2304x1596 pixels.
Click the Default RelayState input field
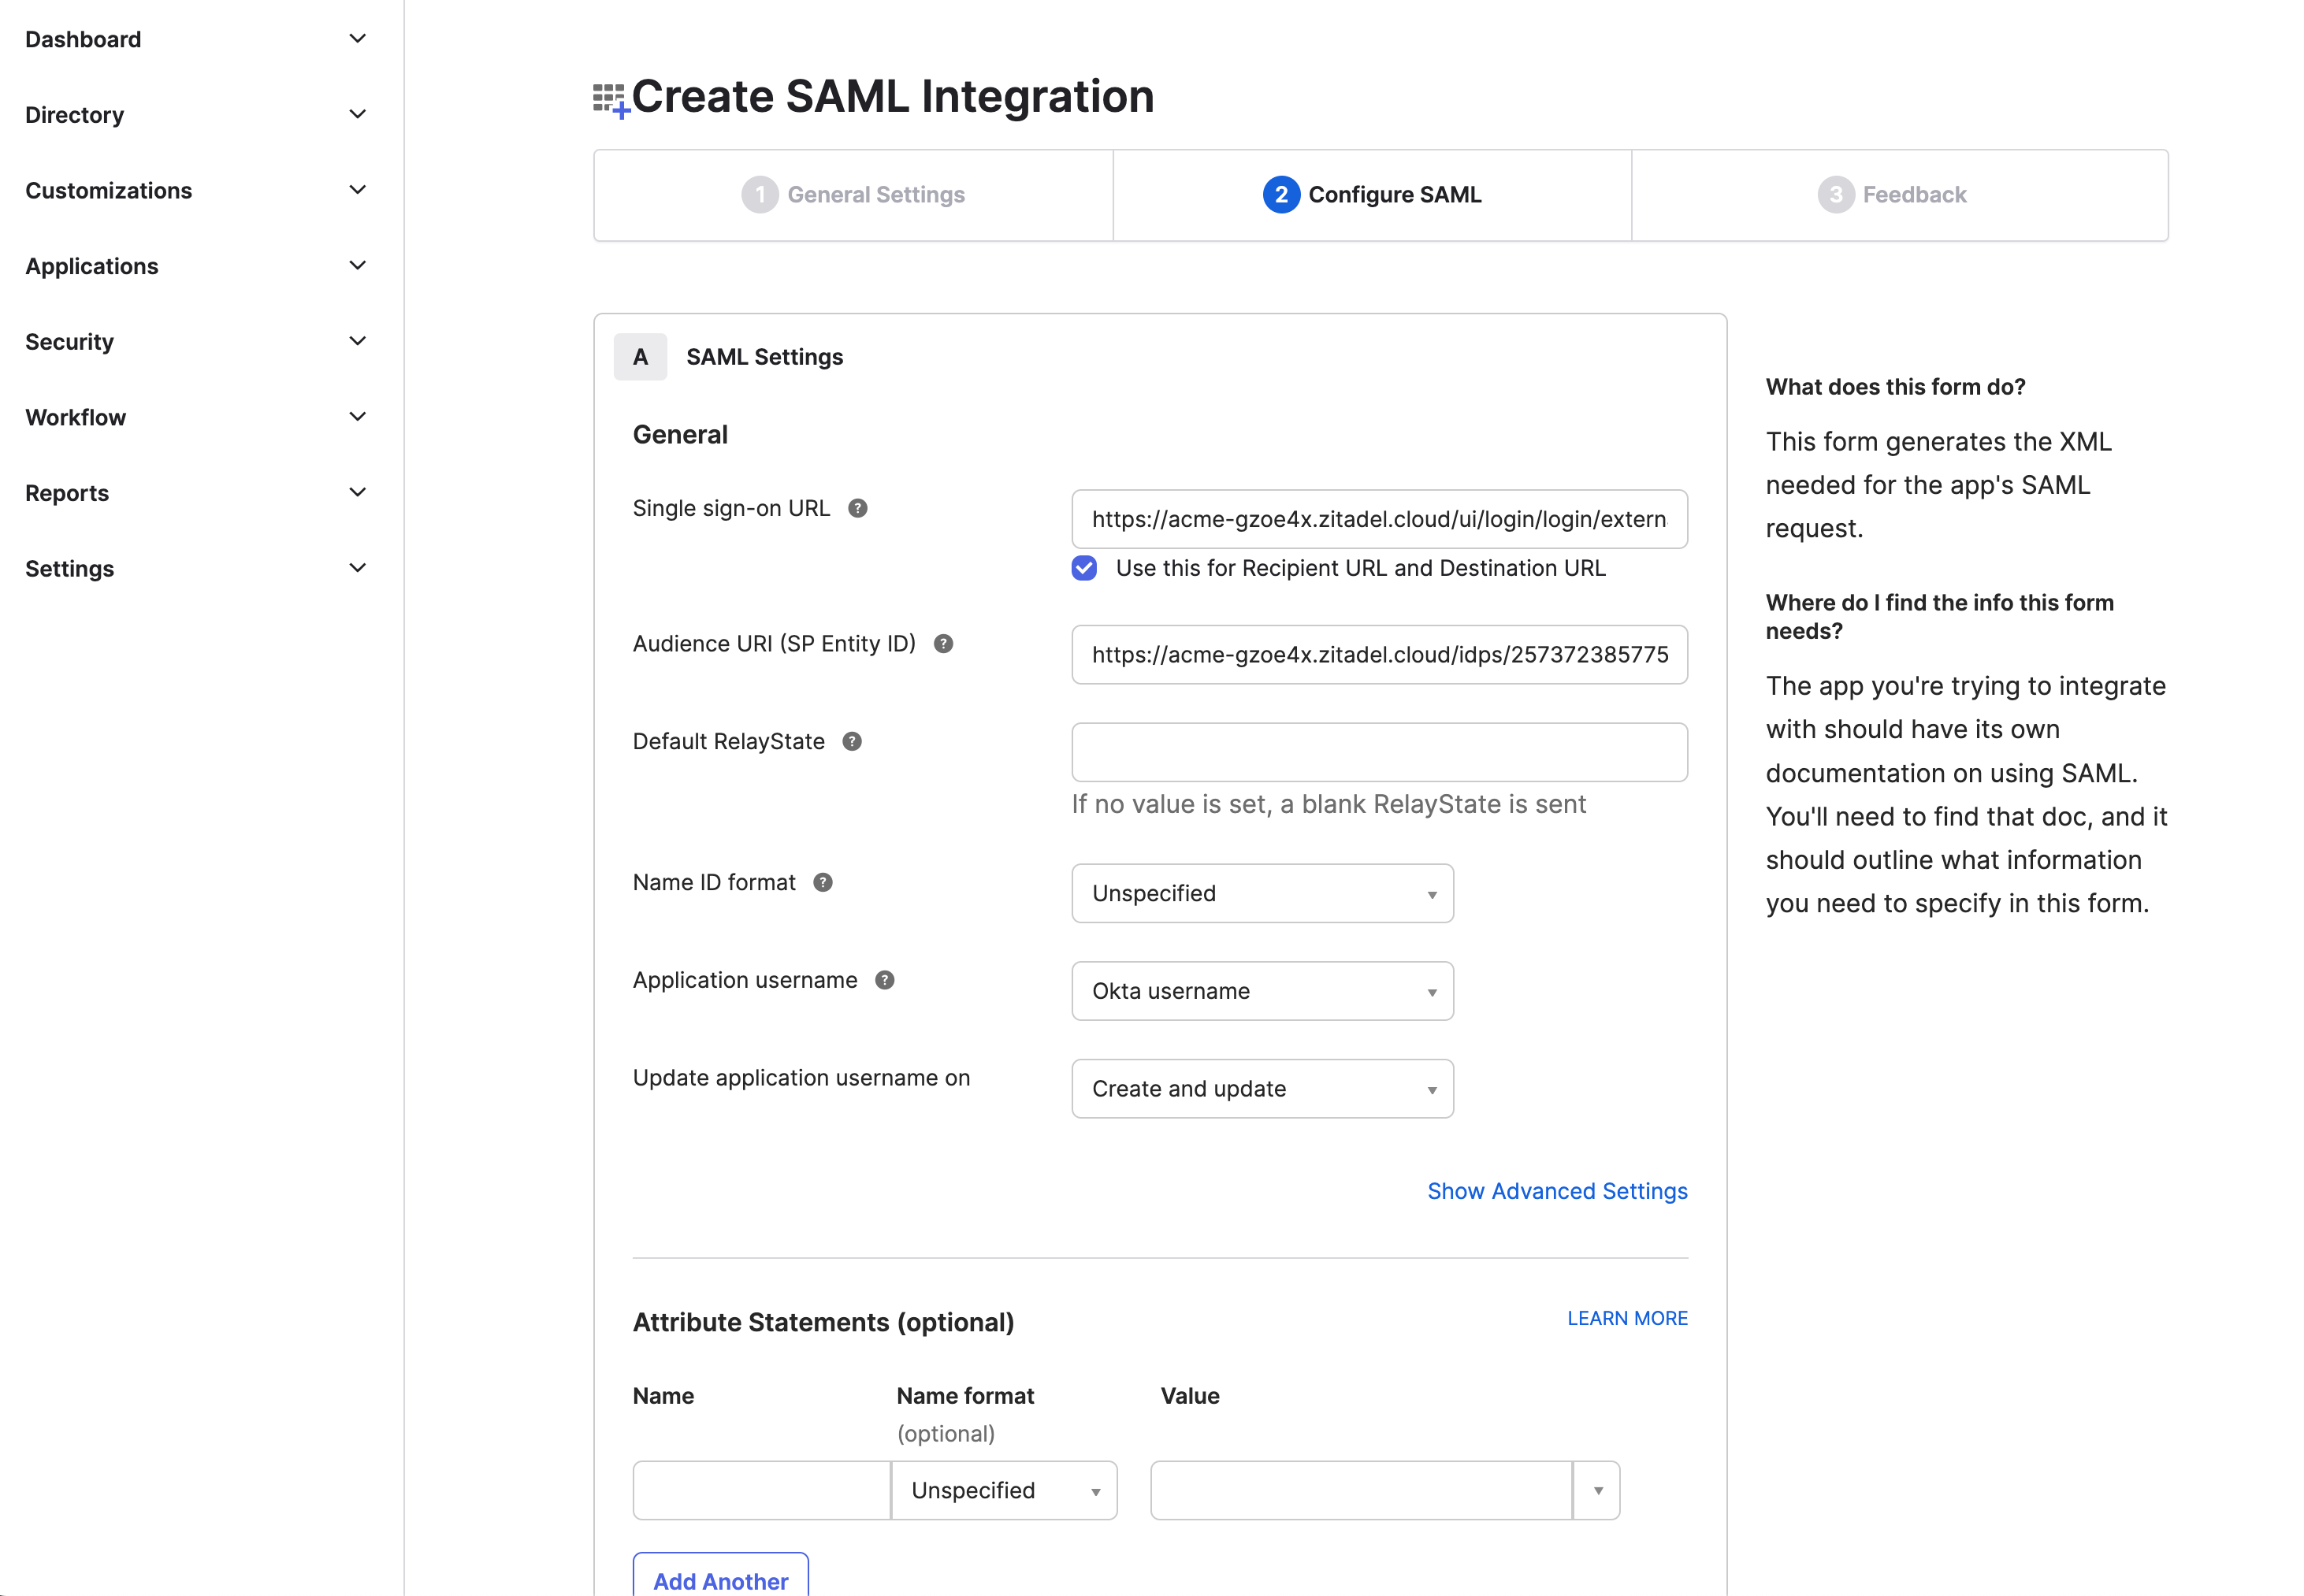coord(1378,752)
